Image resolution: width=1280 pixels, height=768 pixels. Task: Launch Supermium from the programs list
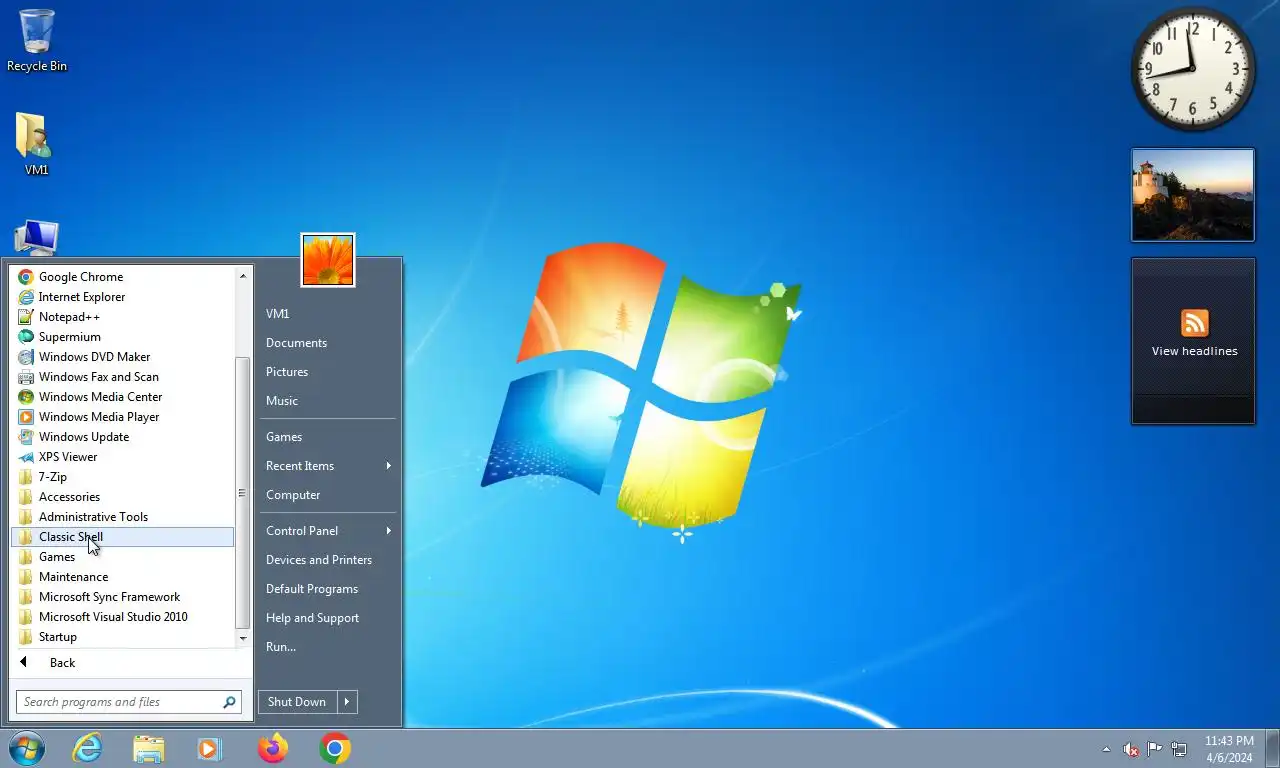[122, 337]
